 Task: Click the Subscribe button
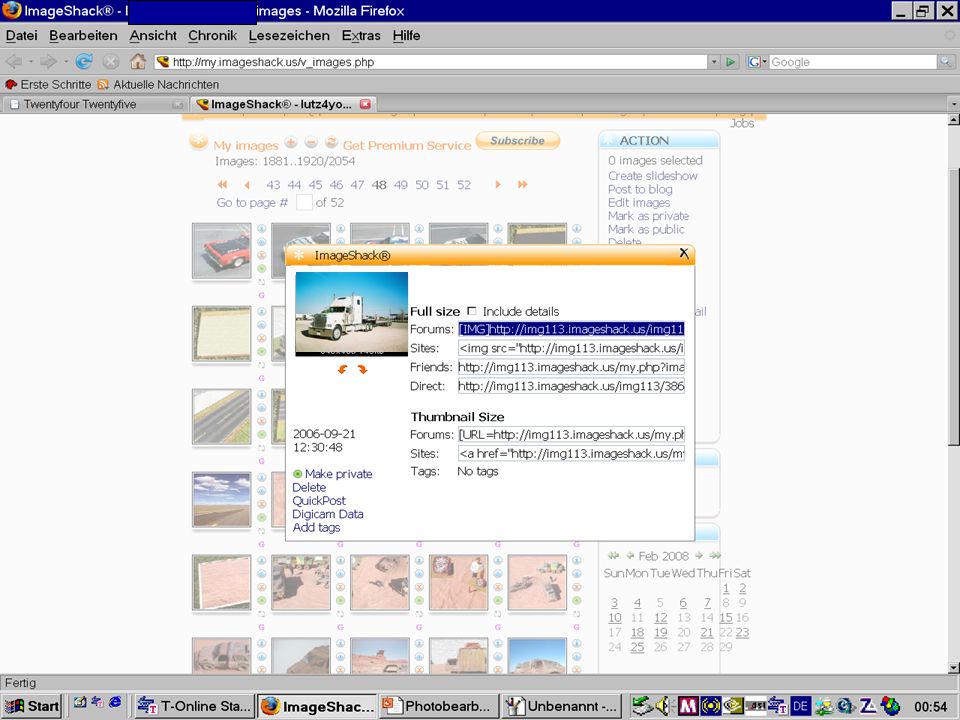517,140
